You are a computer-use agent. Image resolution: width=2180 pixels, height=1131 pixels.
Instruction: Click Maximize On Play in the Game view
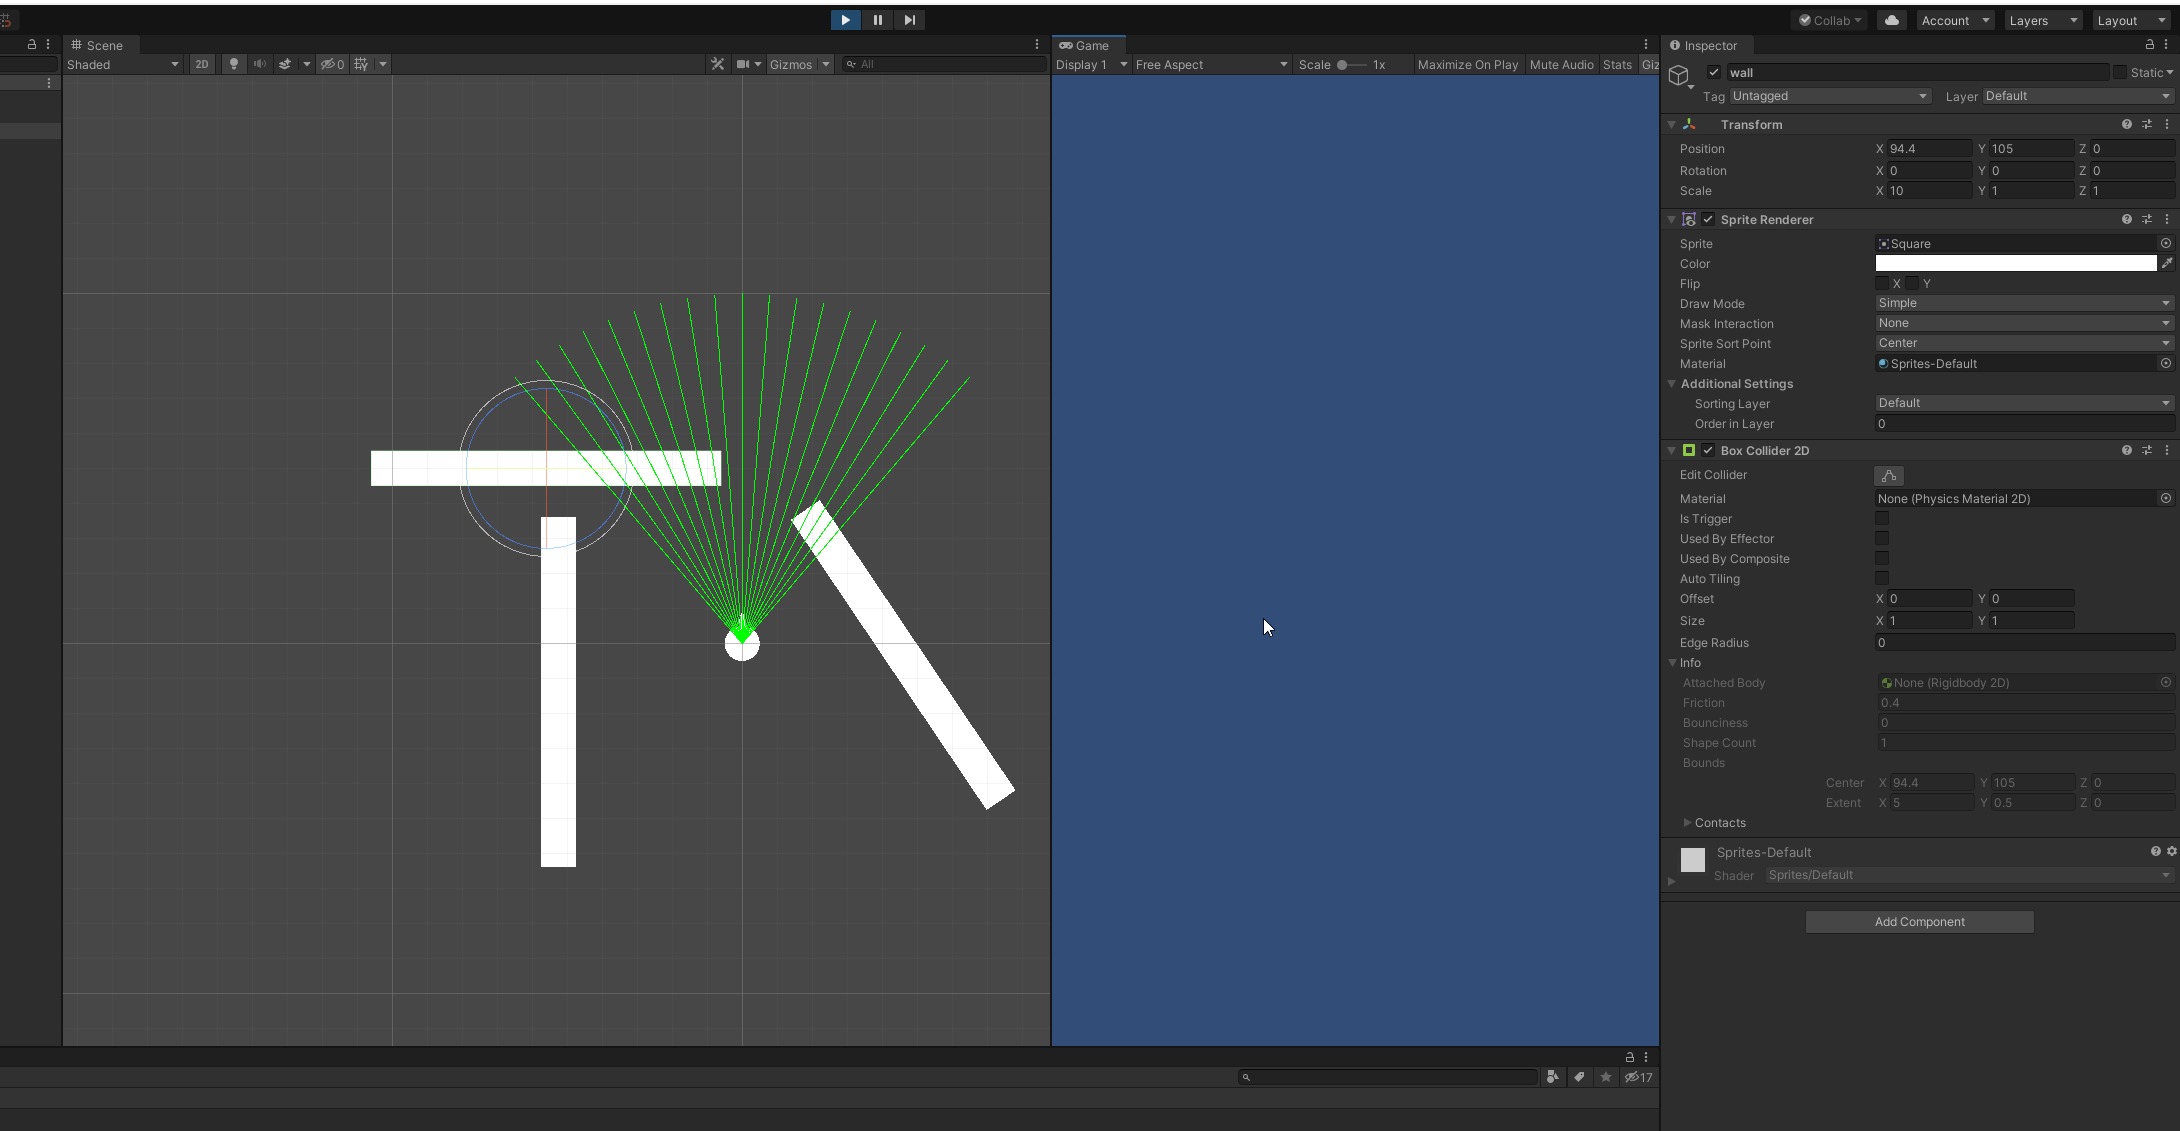pyautogui.click(x=1467, y=64)
